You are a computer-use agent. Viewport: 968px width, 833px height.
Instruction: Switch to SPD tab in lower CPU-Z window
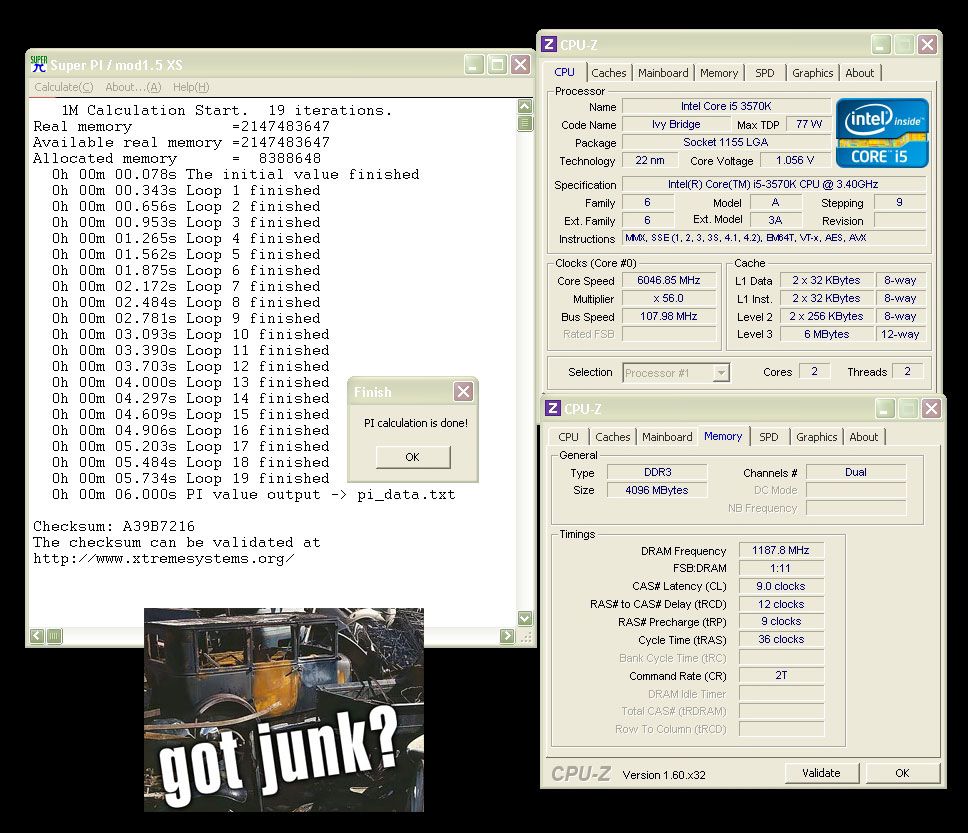tap(769, 437)
